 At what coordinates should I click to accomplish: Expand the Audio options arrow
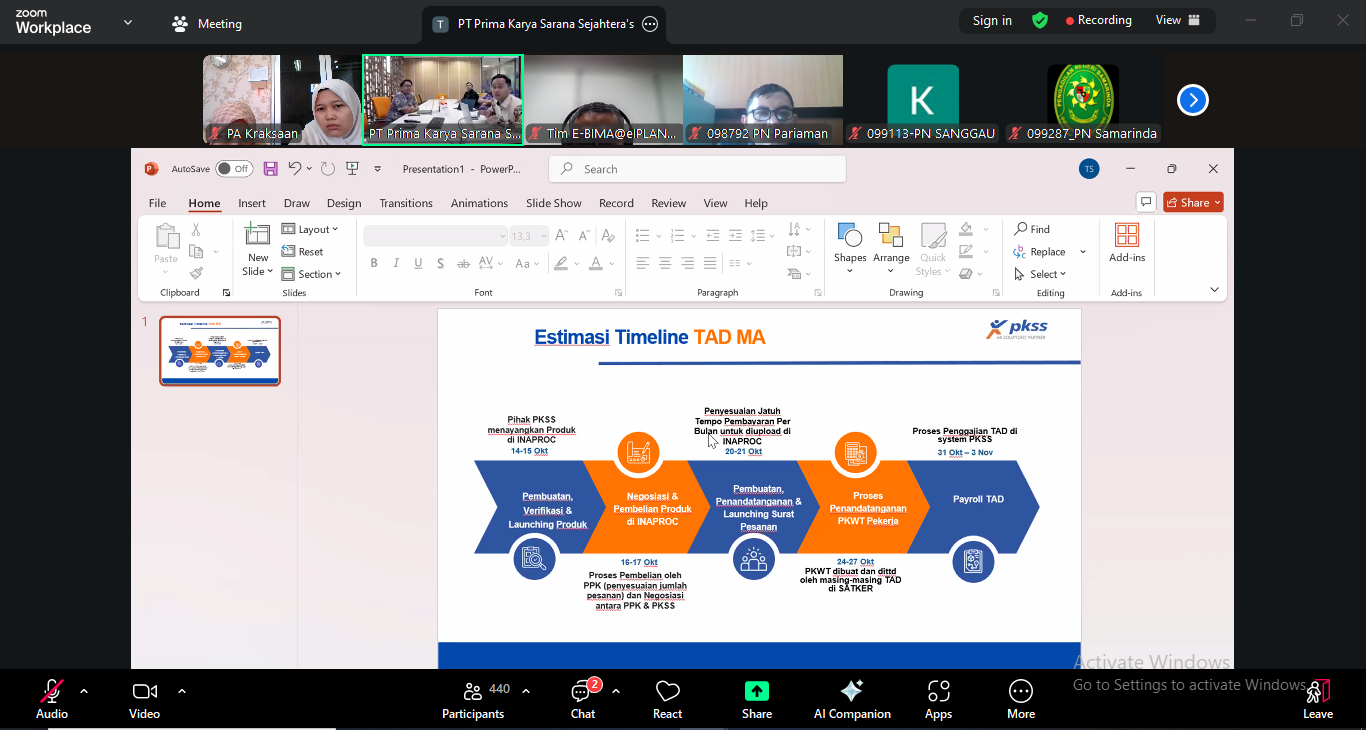point(84,691)
